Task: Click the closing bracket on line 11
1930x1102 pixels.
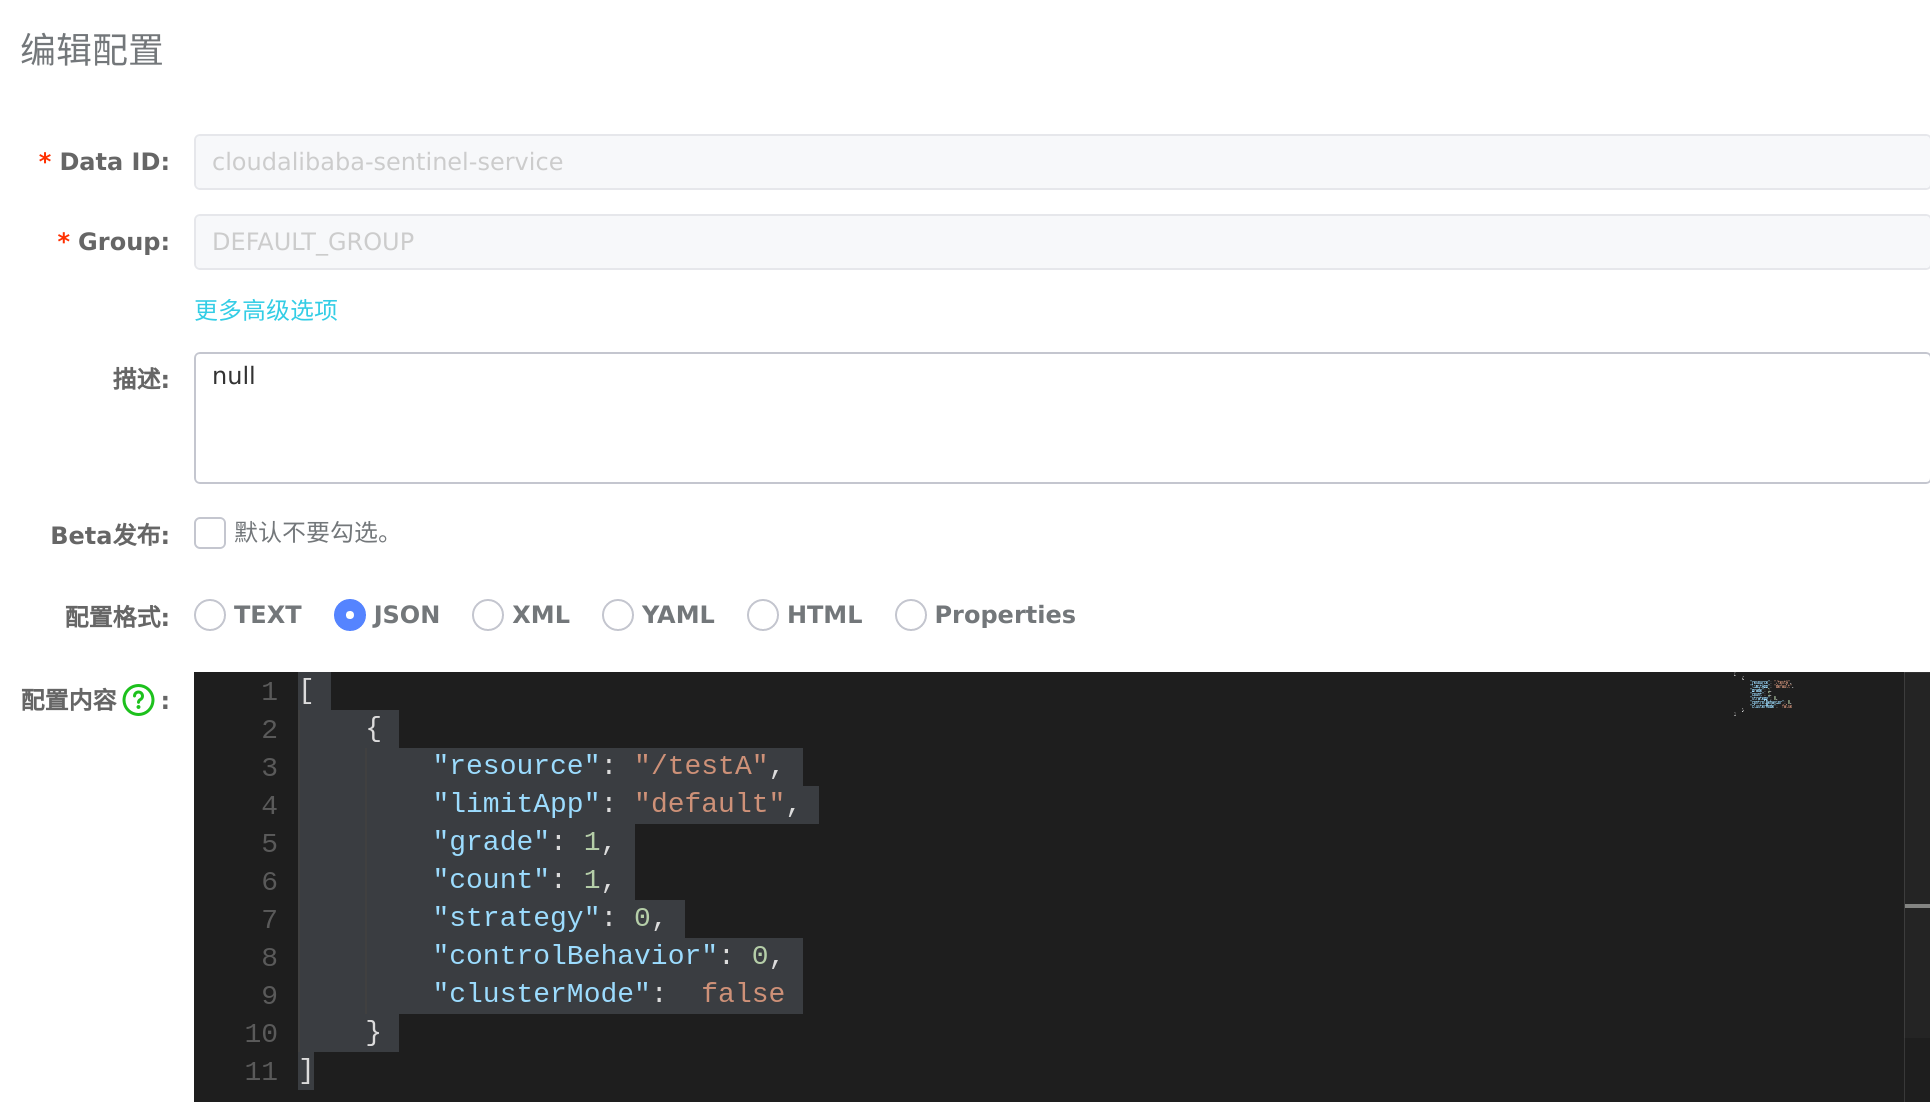Action: 306,1071
